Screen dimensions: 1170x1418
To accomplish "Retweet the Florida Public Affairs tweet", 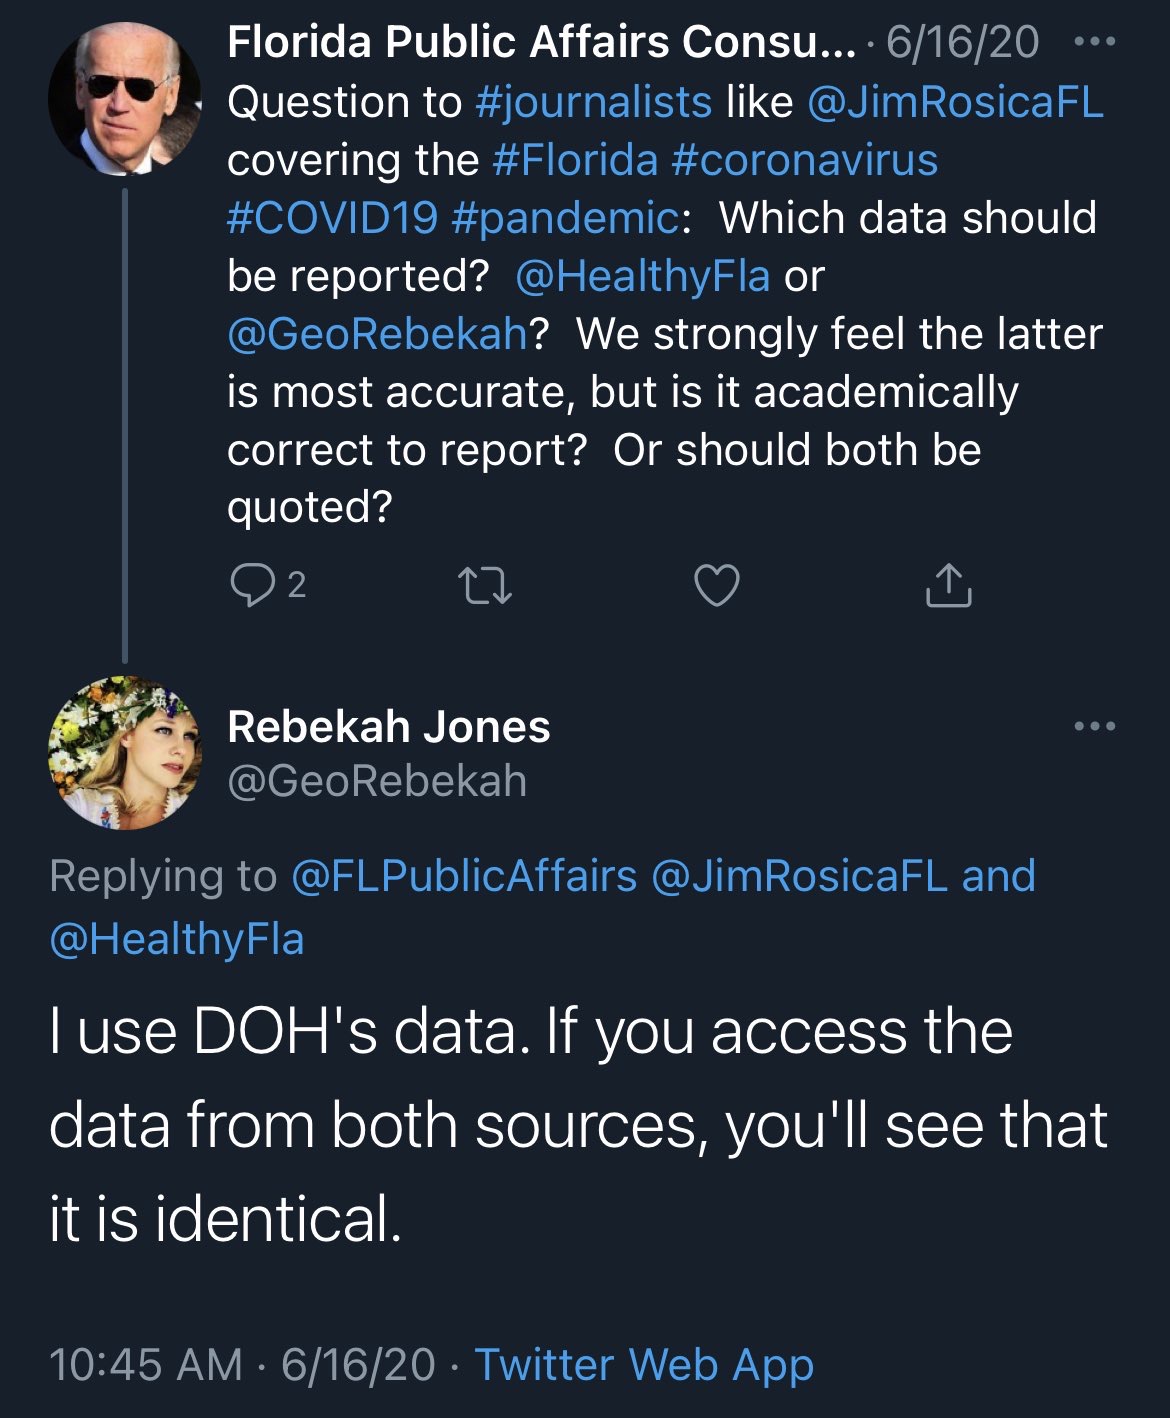I will click(485, 586).
